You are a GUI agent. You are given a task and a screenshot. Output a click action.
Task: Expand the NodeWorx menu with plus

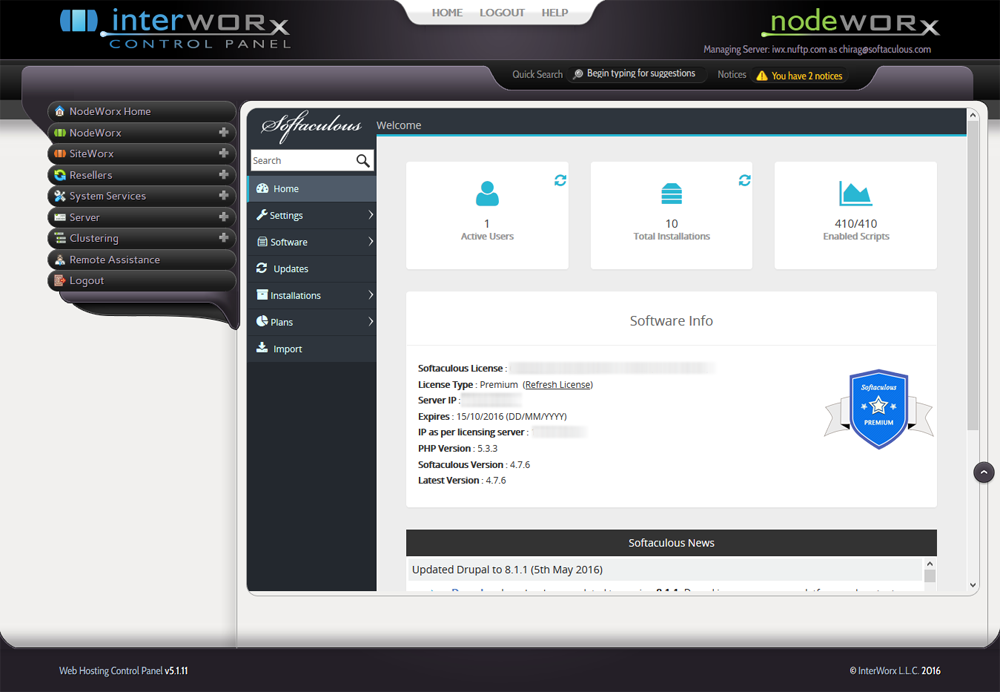(x=223, y=132)
